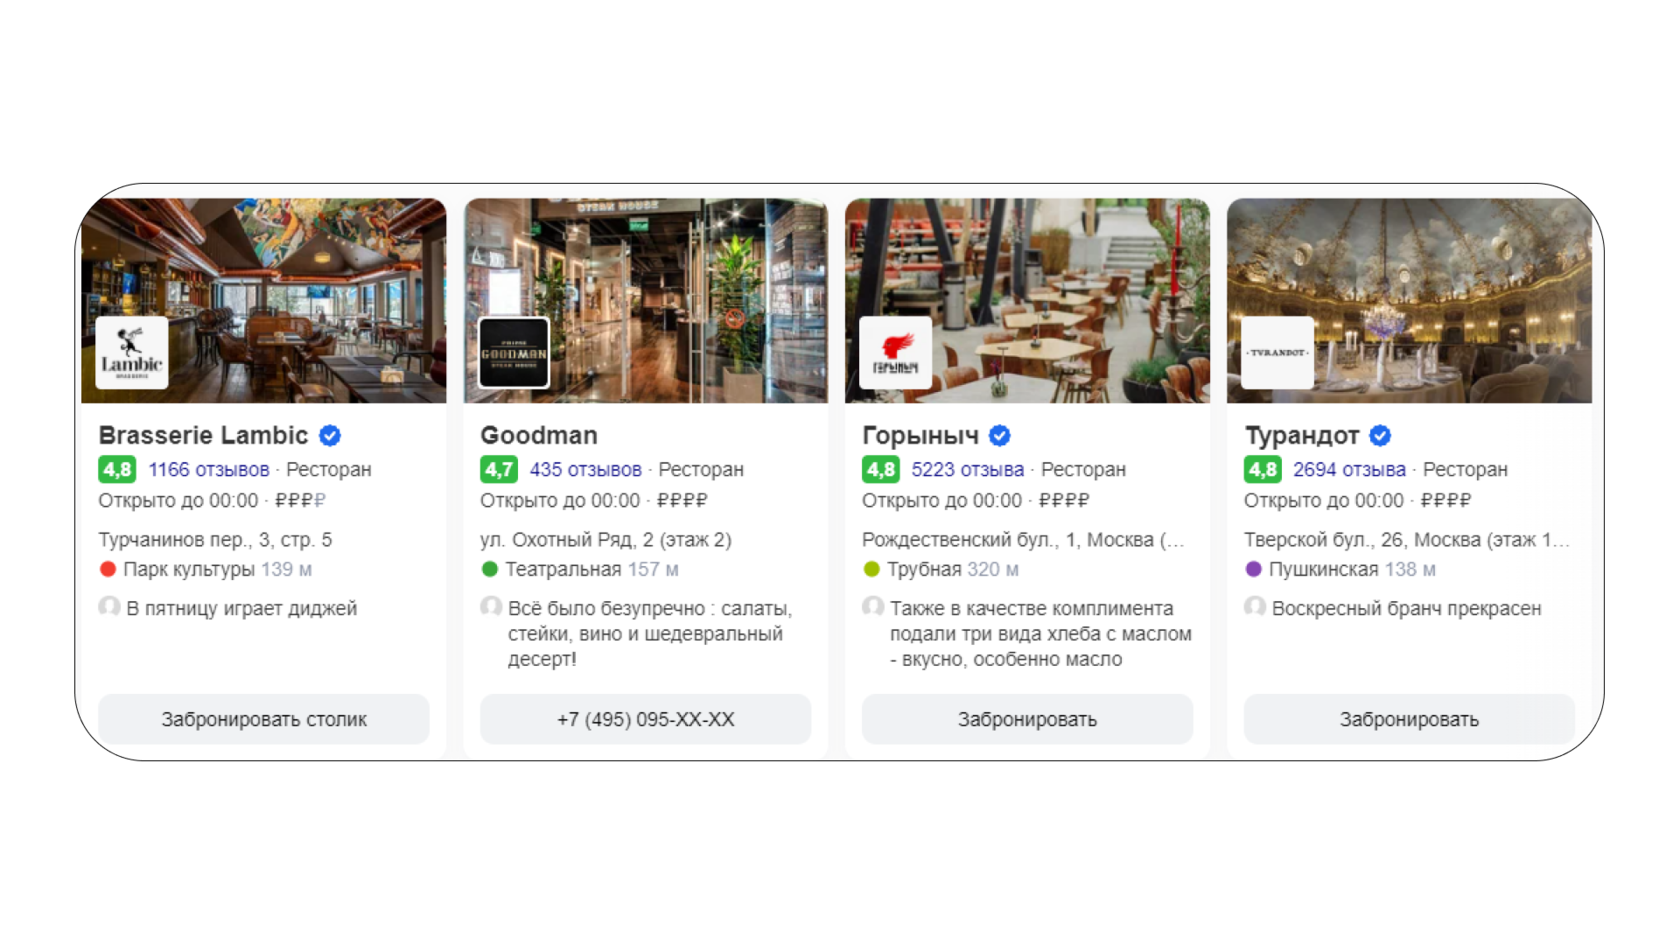View the 5223 отзыва reviews

point(968,469)
